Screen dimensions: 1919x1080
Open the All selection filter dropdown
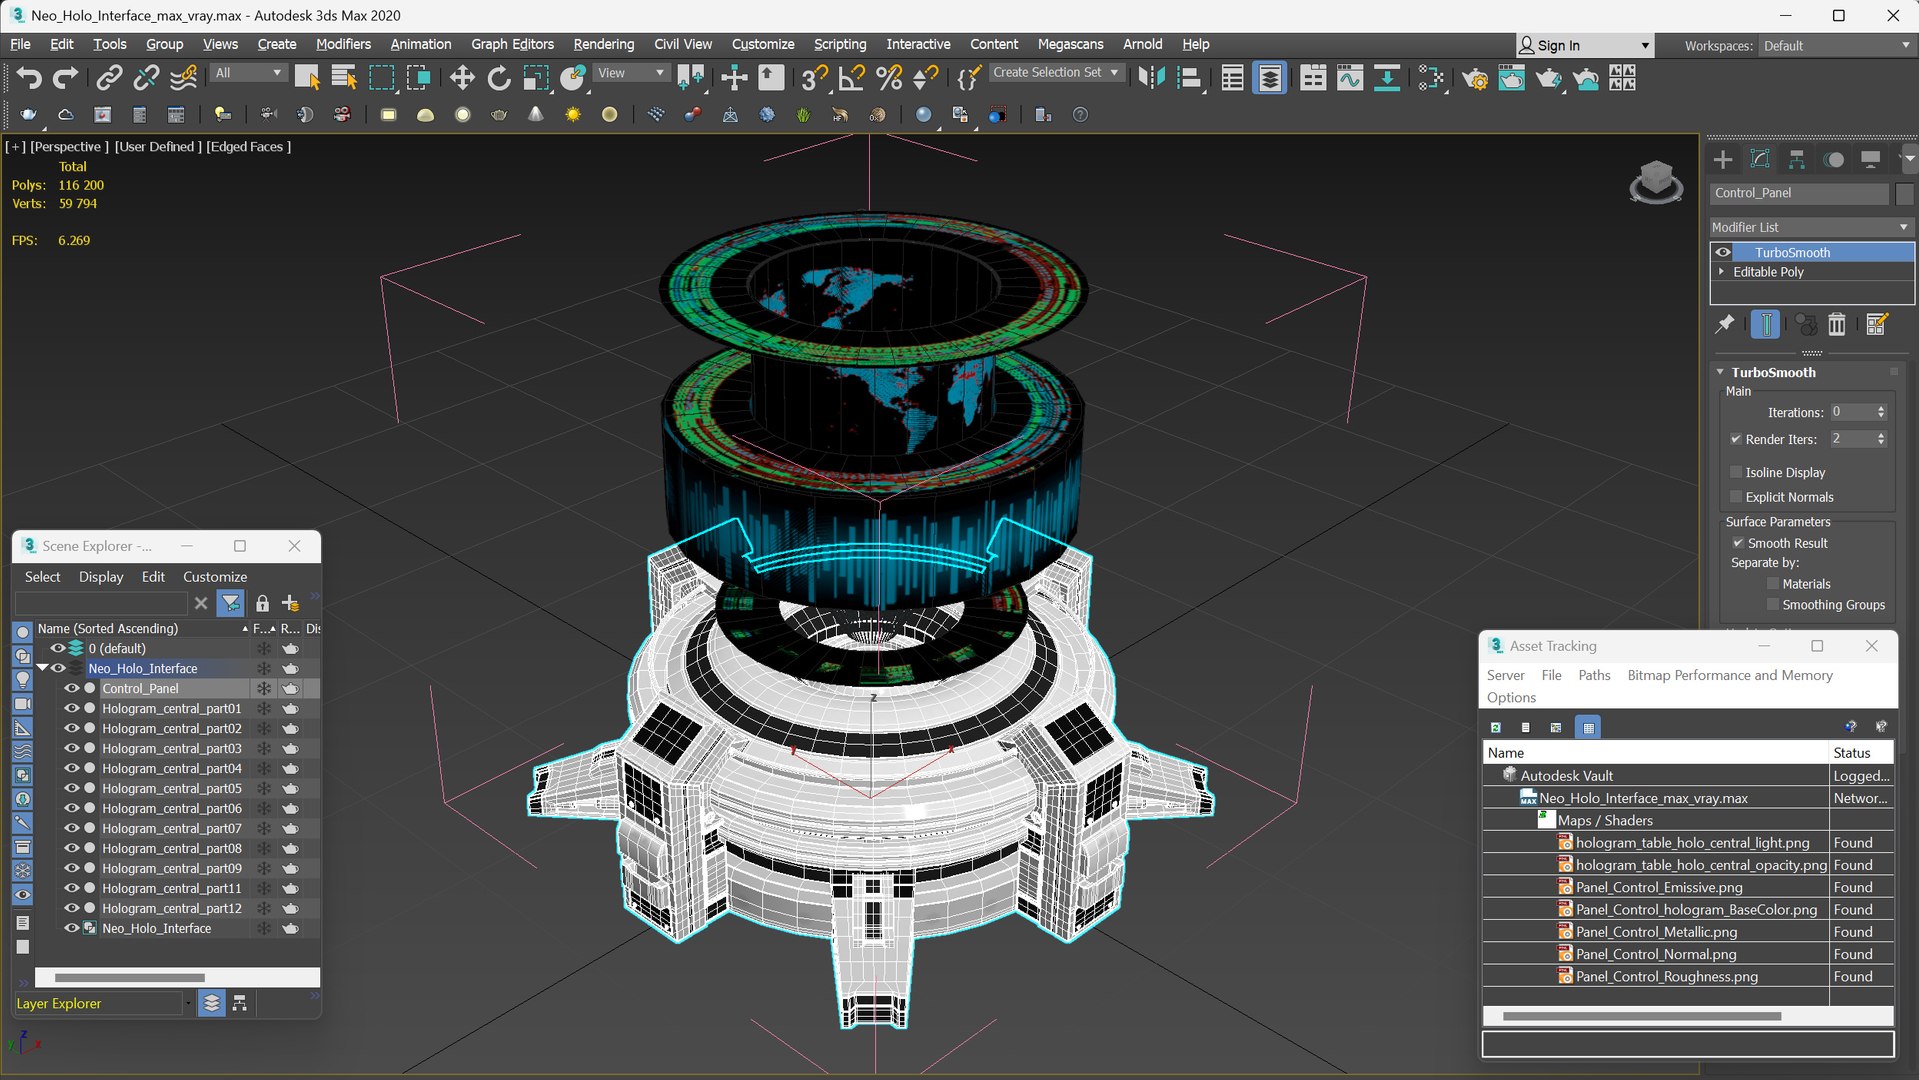pyautogui.click(x=248, y=73)
